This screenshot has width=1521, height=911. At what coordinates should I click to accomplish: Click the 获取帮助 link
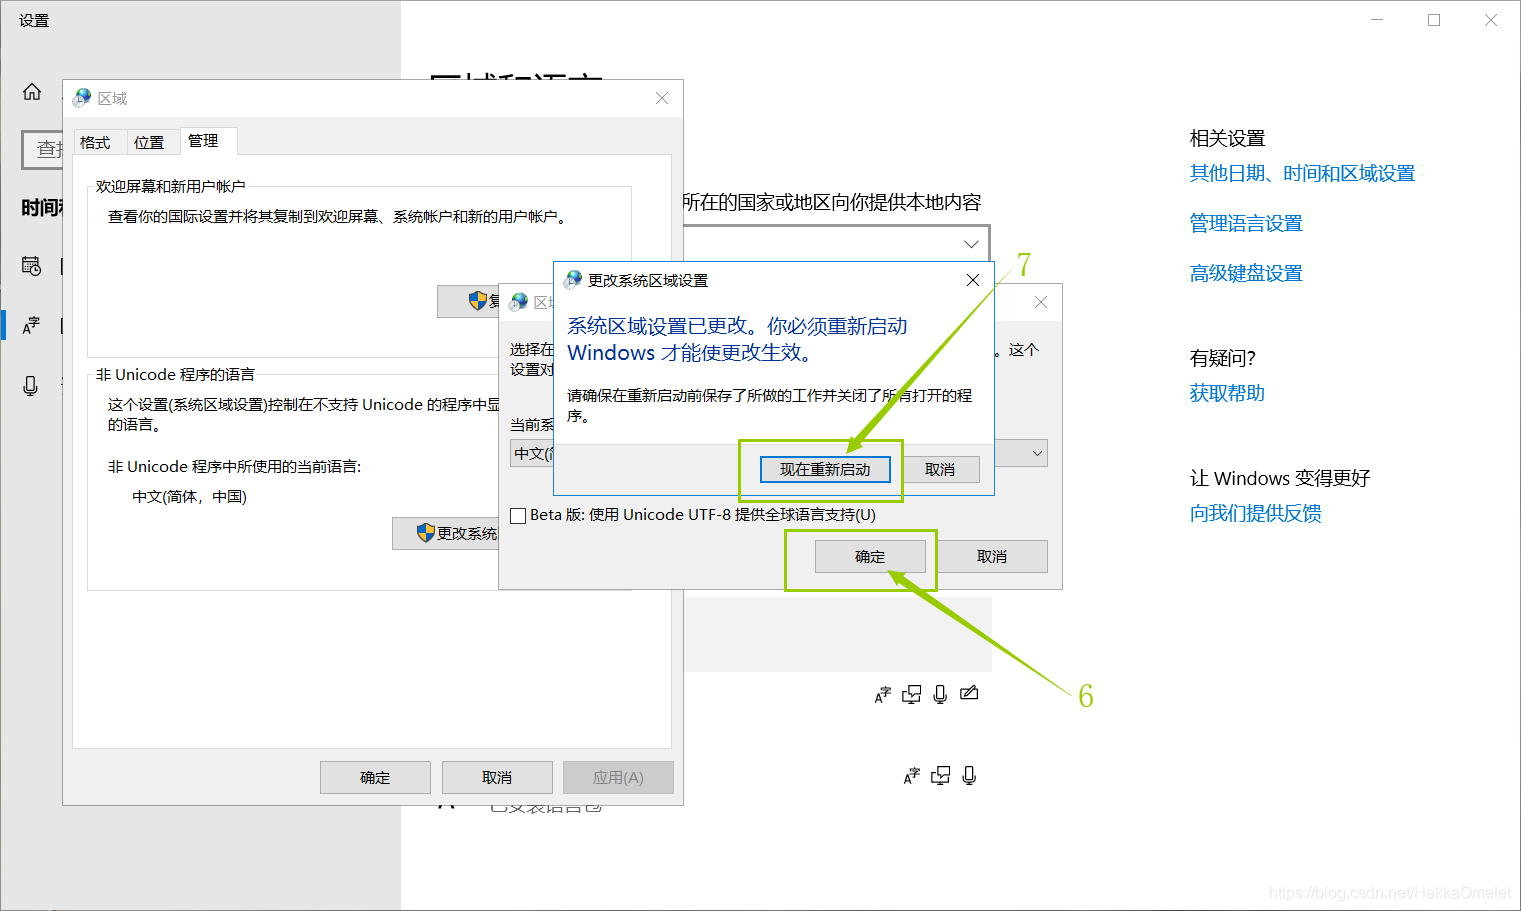tap(1227, 393)
